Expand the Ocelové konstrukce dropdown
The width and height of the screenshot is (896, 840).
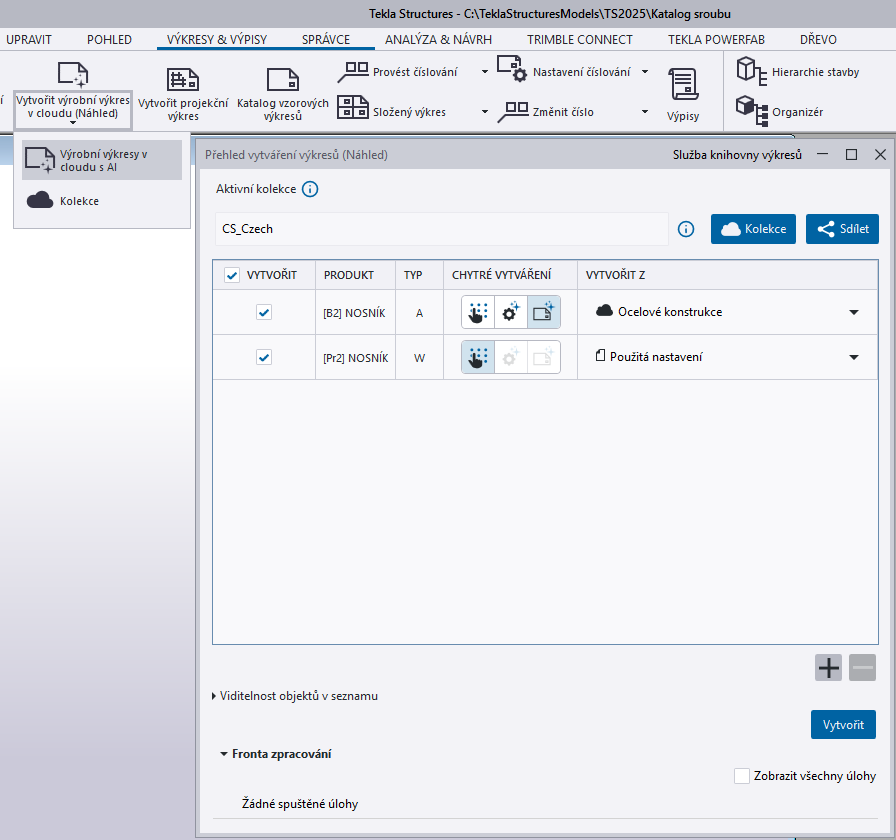(x=854, y=313)
